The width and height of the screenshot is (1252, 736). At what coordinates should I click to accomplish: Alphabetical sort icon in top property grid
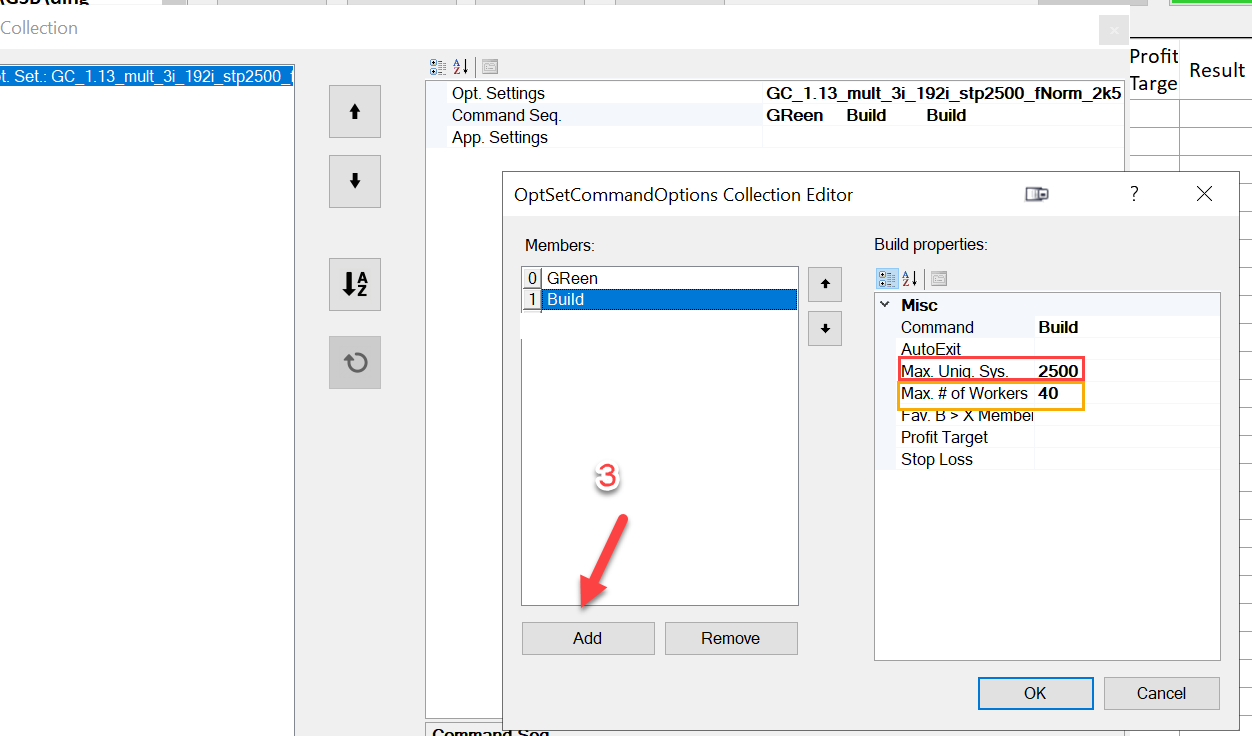click(x=461, y=67)
